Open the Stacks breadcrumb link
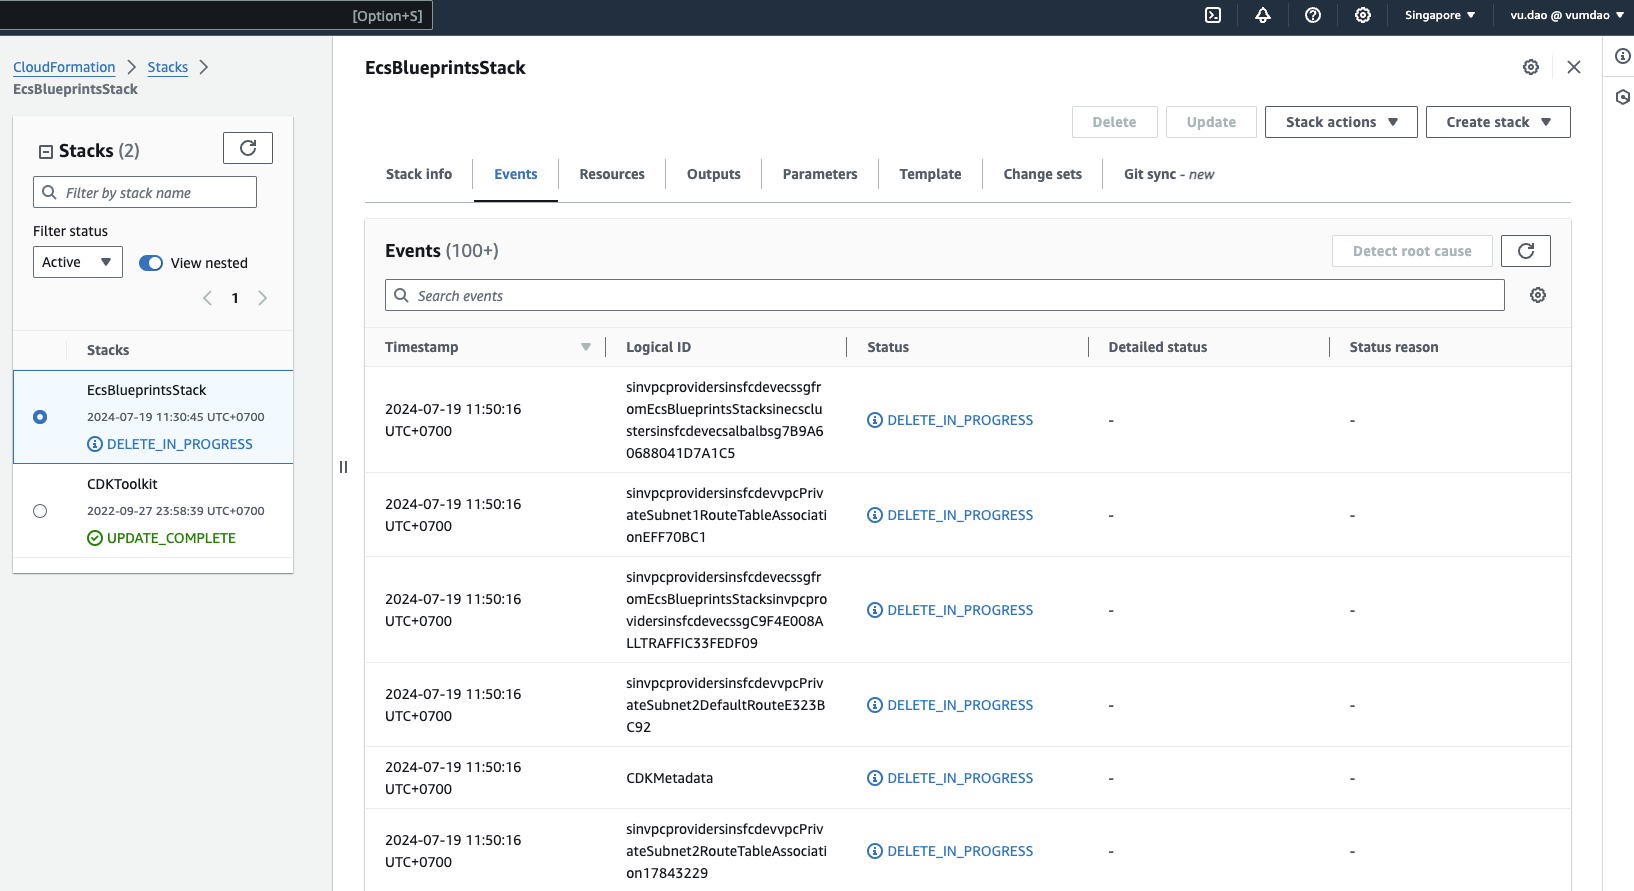Image resolution: width=1634 pixels, height=891 pixels. (168, 67)
